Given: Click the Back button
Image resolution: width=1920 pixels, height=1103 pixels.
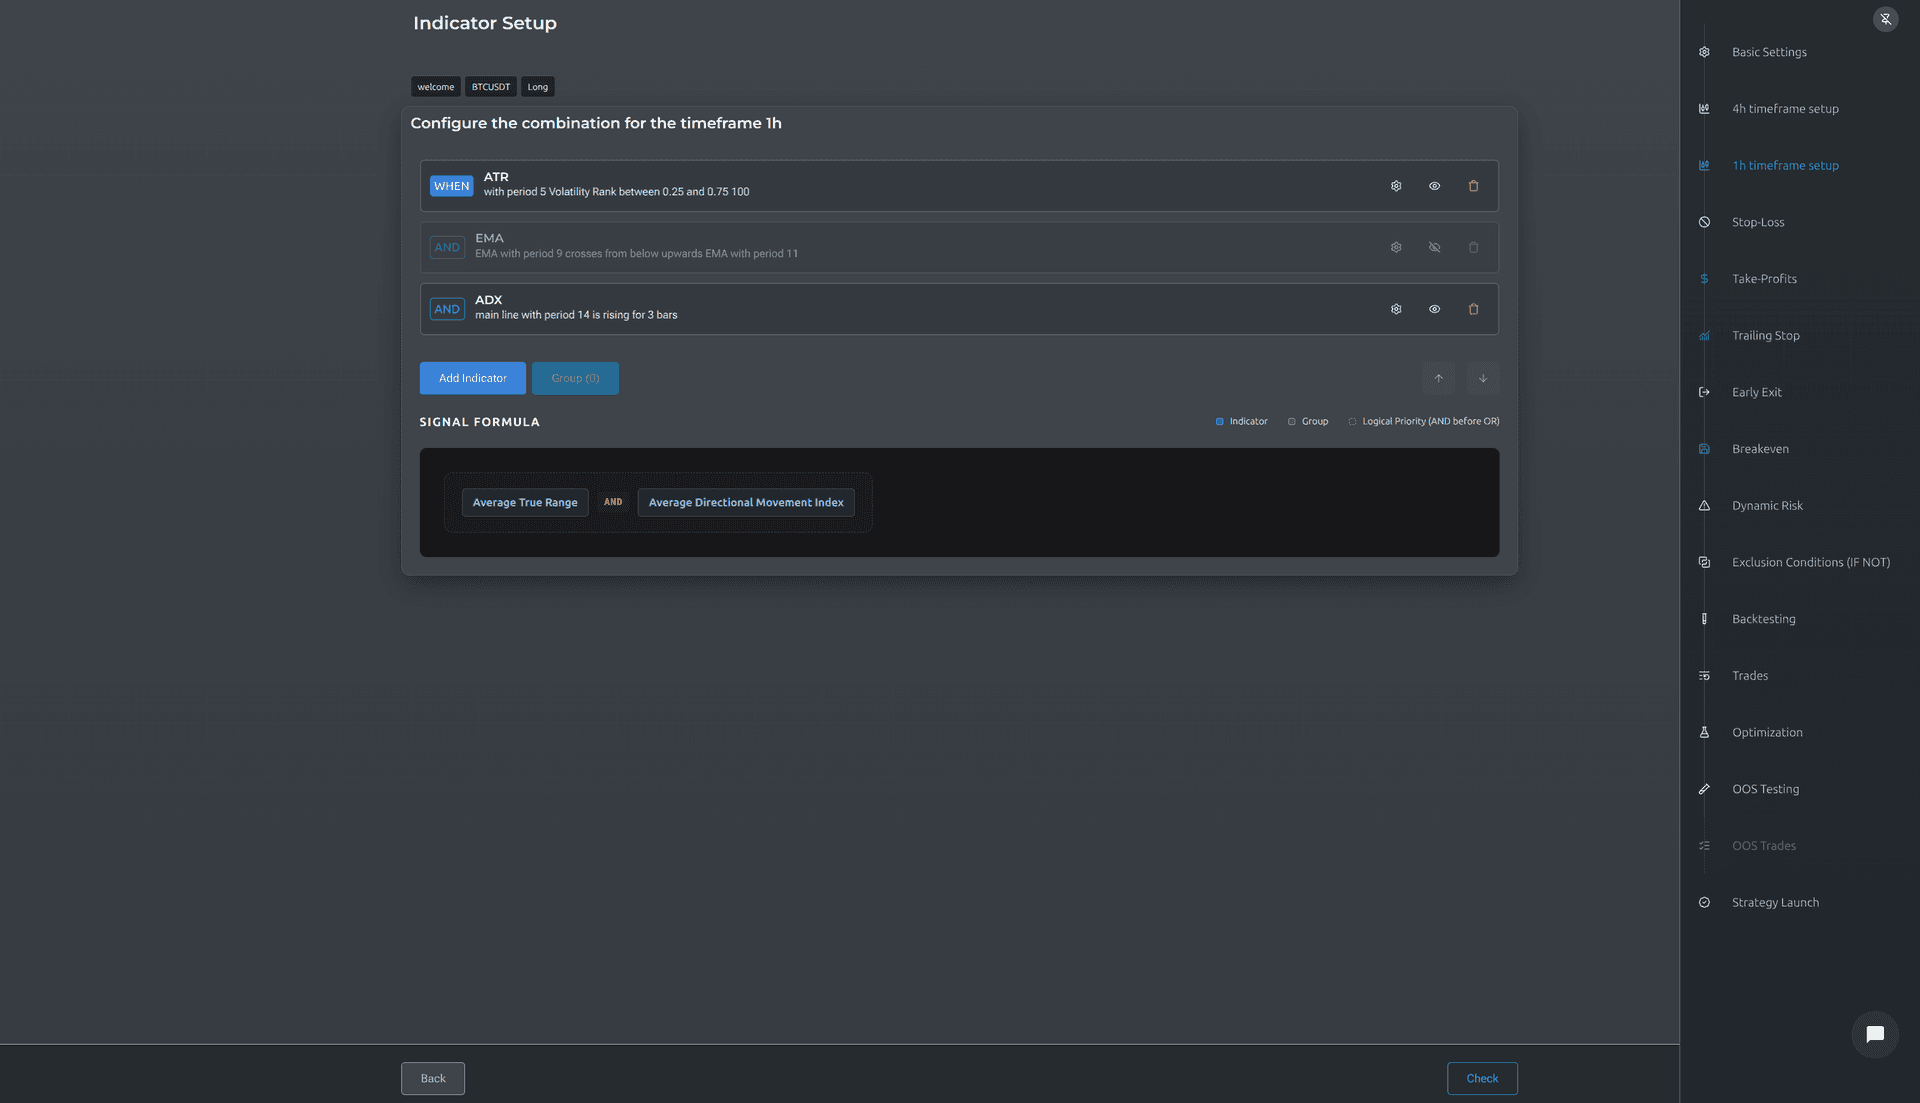Looking at the screenshot, I should click(x=433, y=1078).
